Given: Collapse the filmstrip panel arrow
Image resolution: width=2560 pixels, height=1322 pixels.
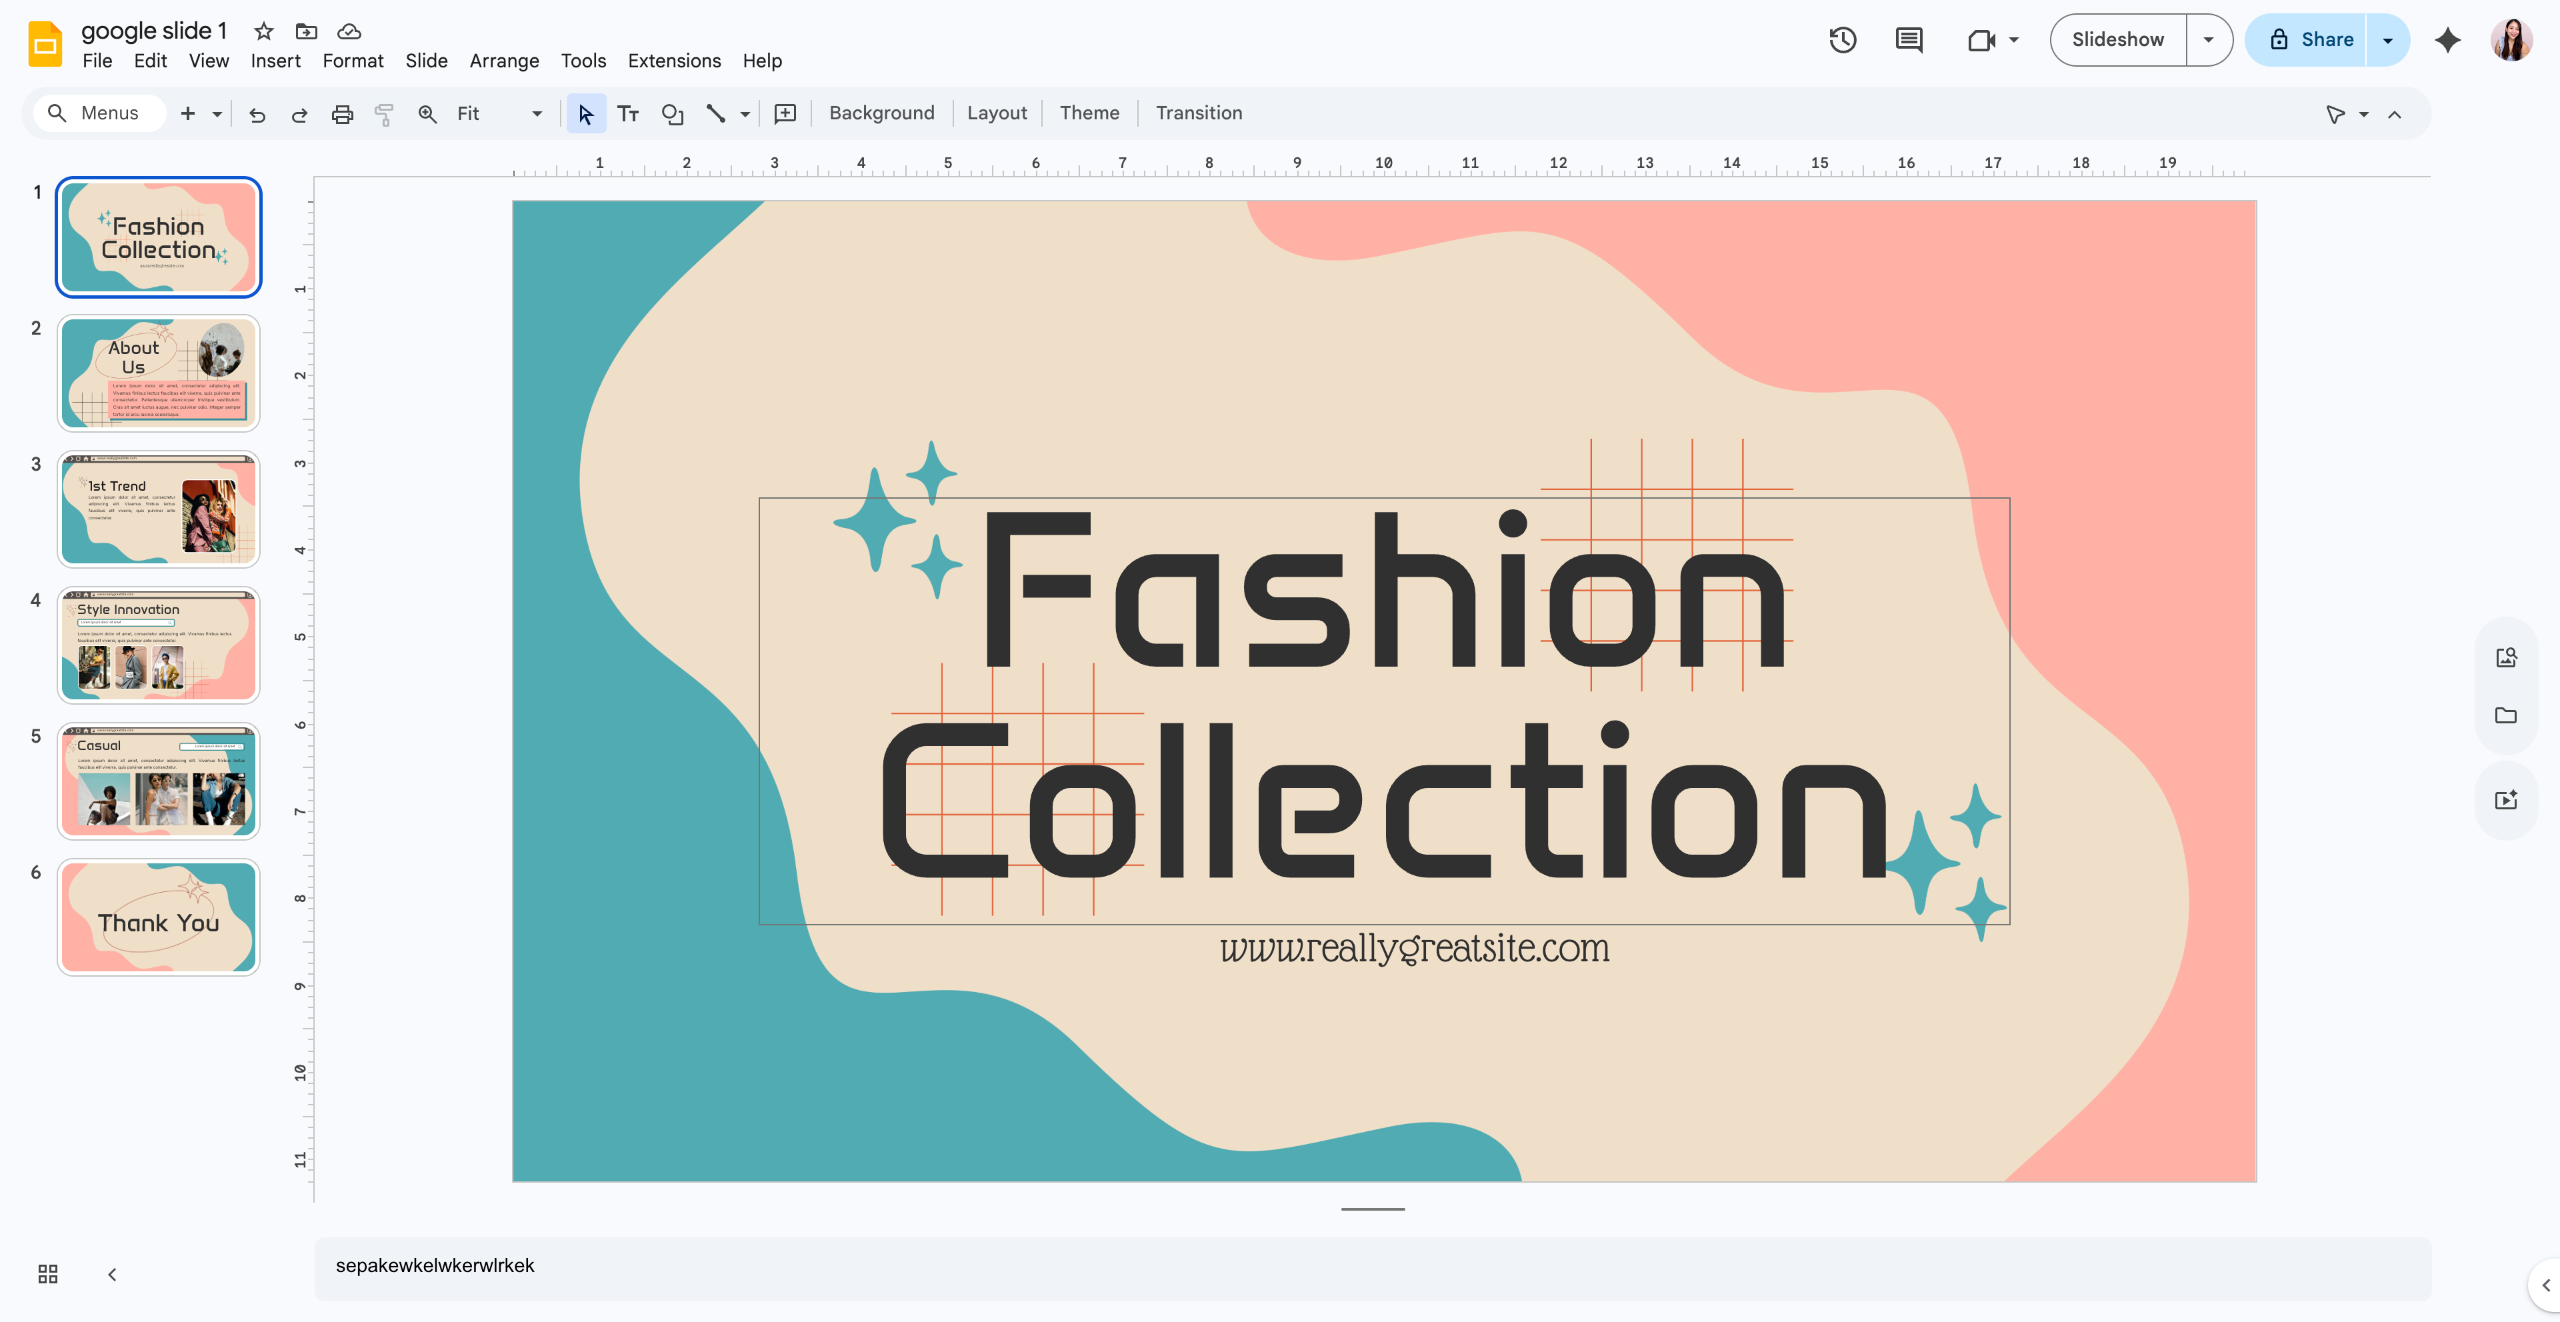Looking at the screenshot, I should pos(112,1274).
